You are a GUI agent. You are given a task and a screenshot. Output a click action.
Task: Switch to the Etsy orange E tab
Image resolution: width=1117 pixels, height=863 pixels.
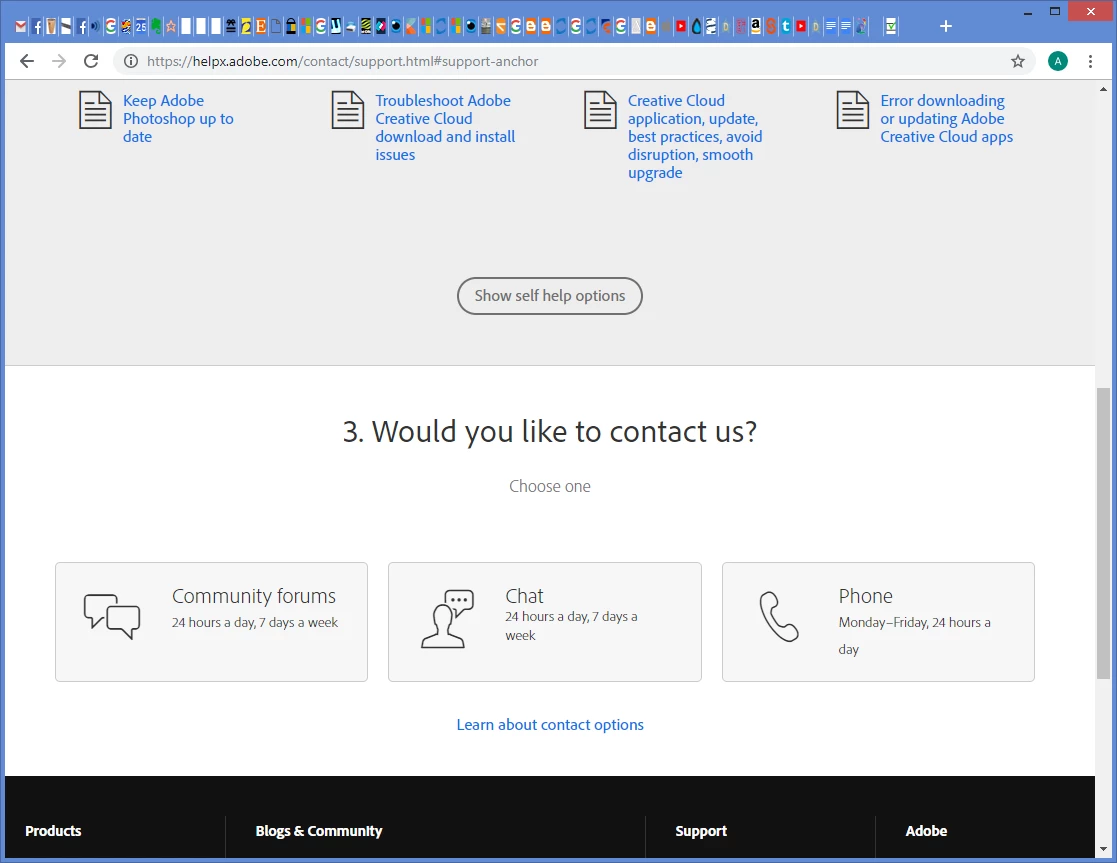pyautogui.click(x=261, y=27)
